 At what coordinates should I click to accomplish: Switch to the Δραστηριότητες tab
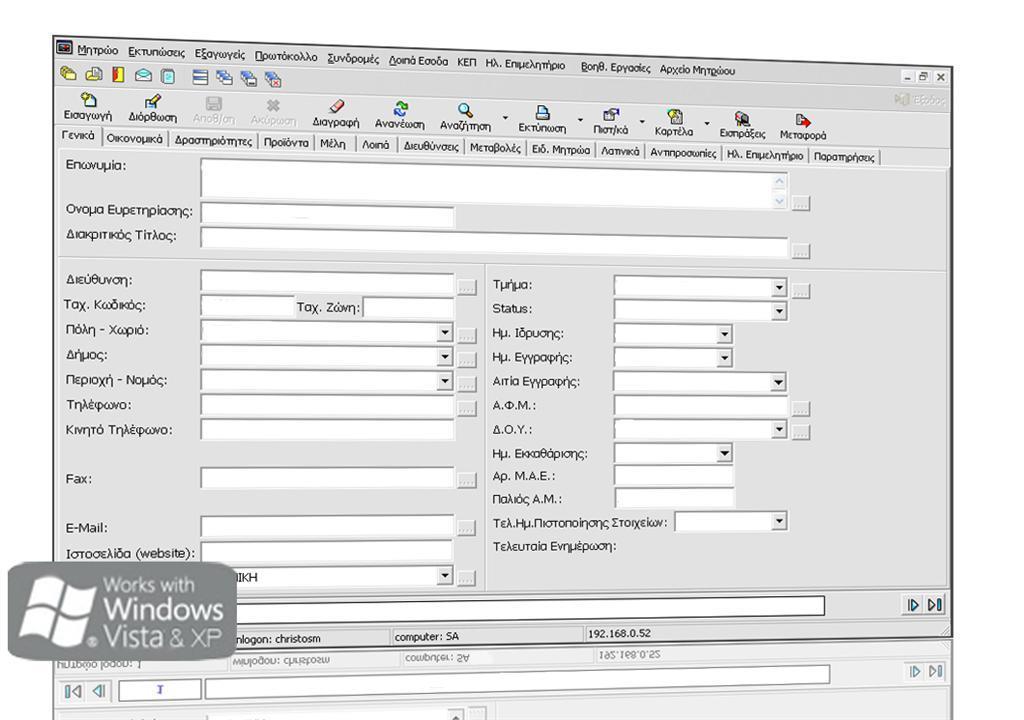coord(213,140)
